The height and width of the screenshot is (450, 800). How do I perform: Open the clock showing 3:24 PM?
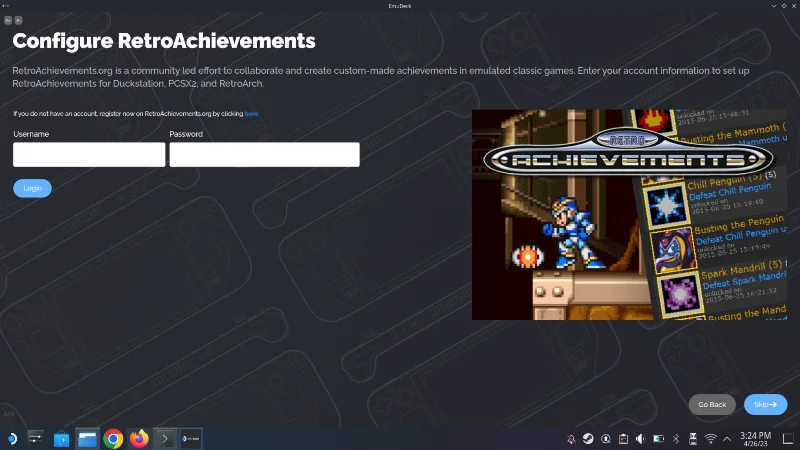coord(755,439)
